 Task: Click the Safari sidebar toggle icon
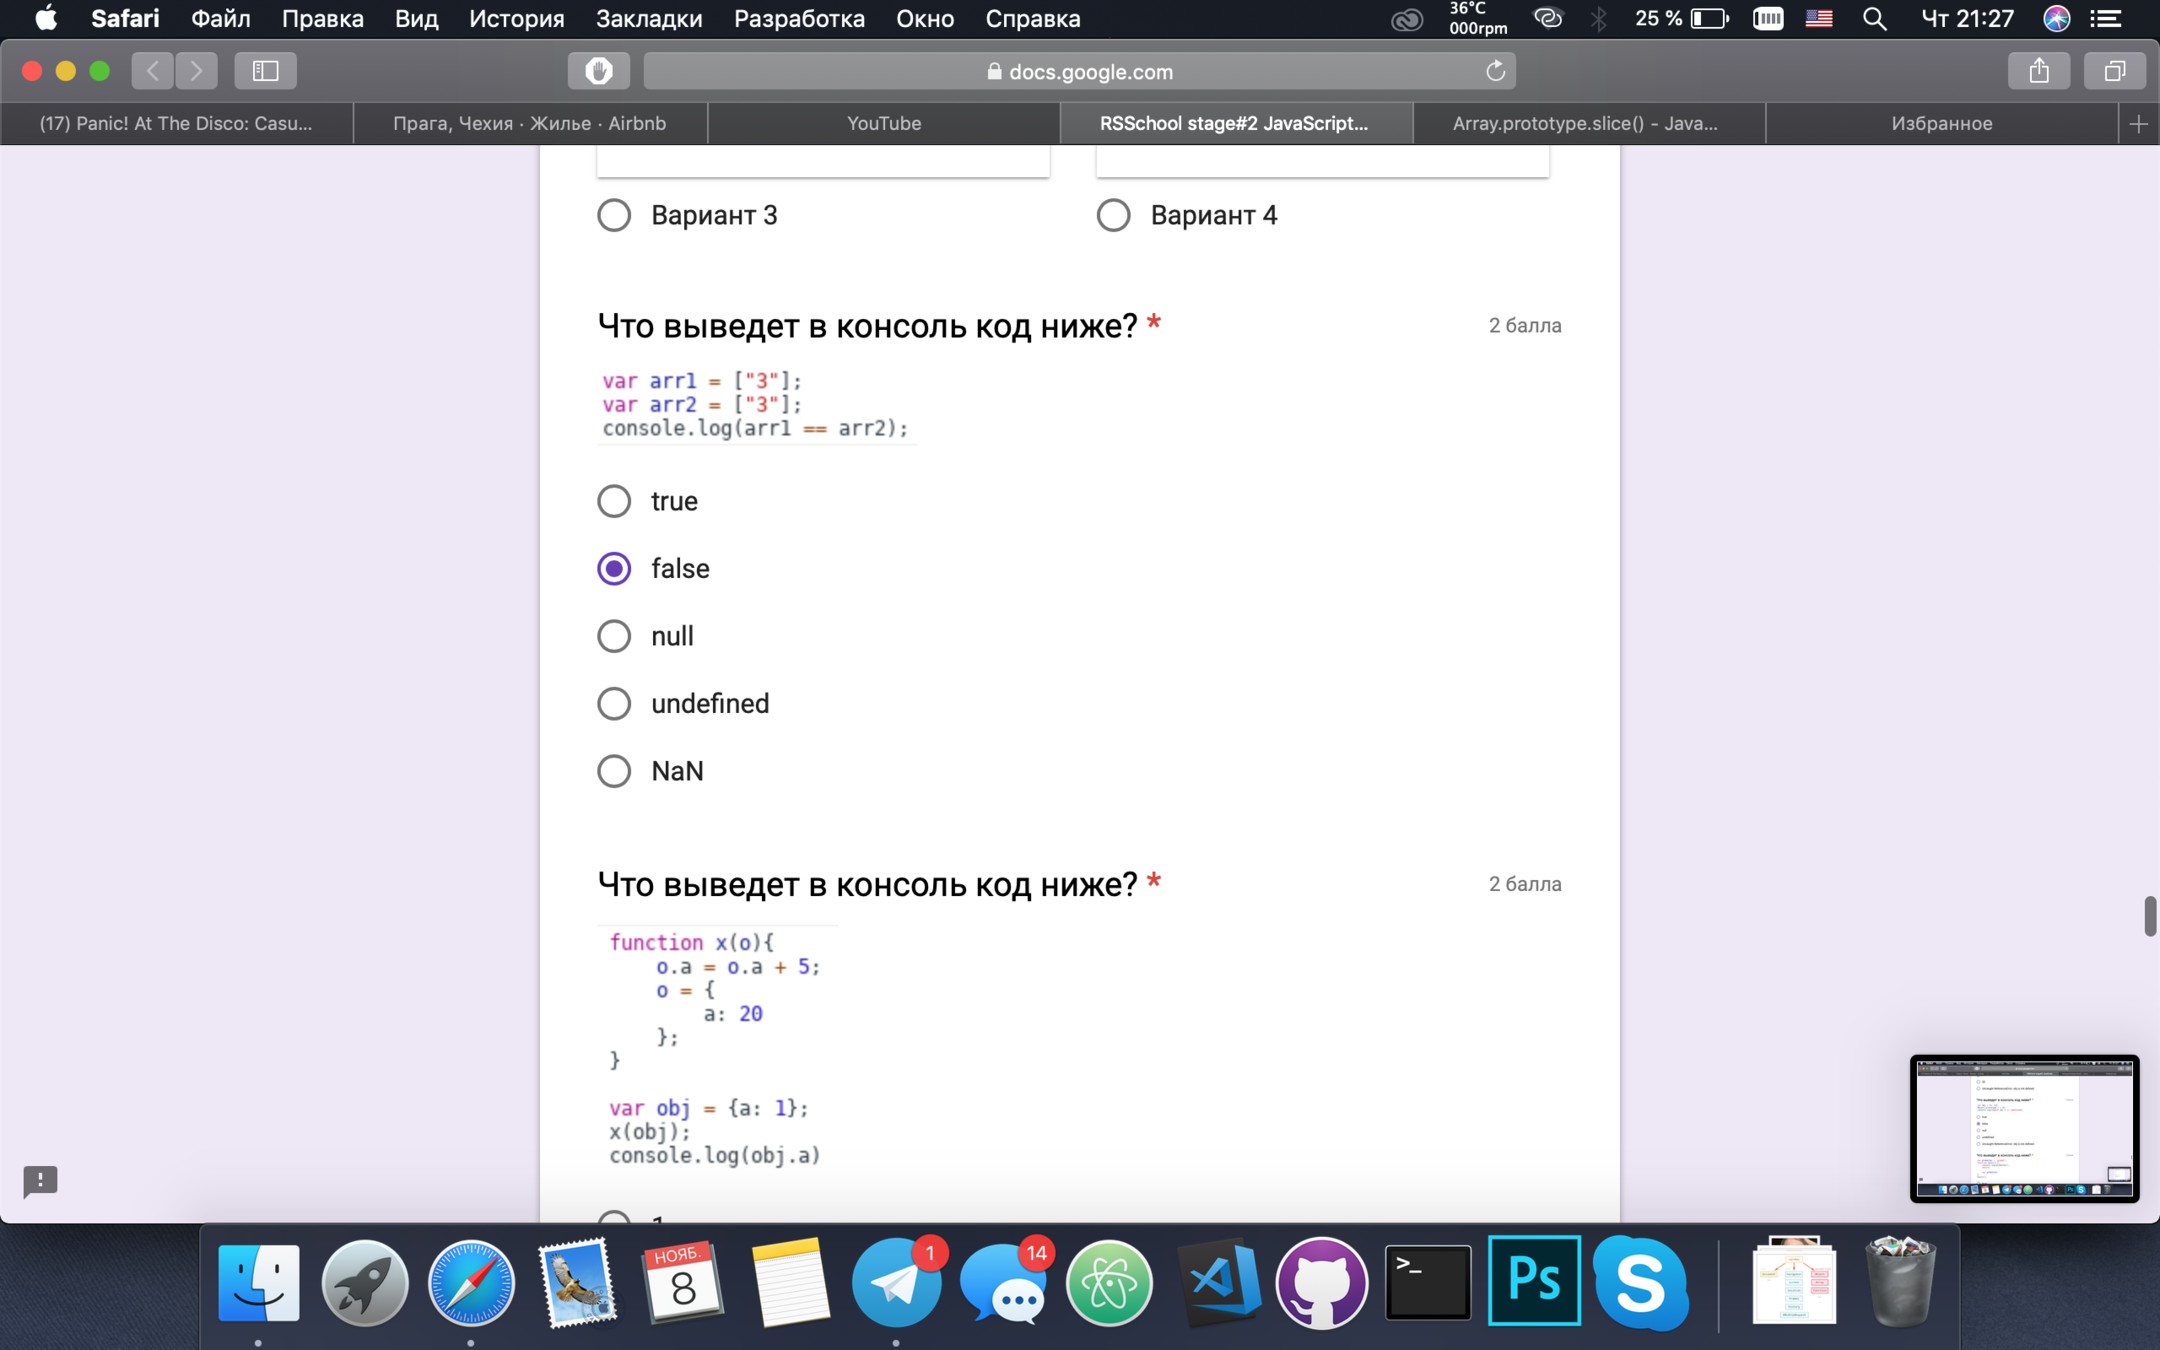point(265,71)
